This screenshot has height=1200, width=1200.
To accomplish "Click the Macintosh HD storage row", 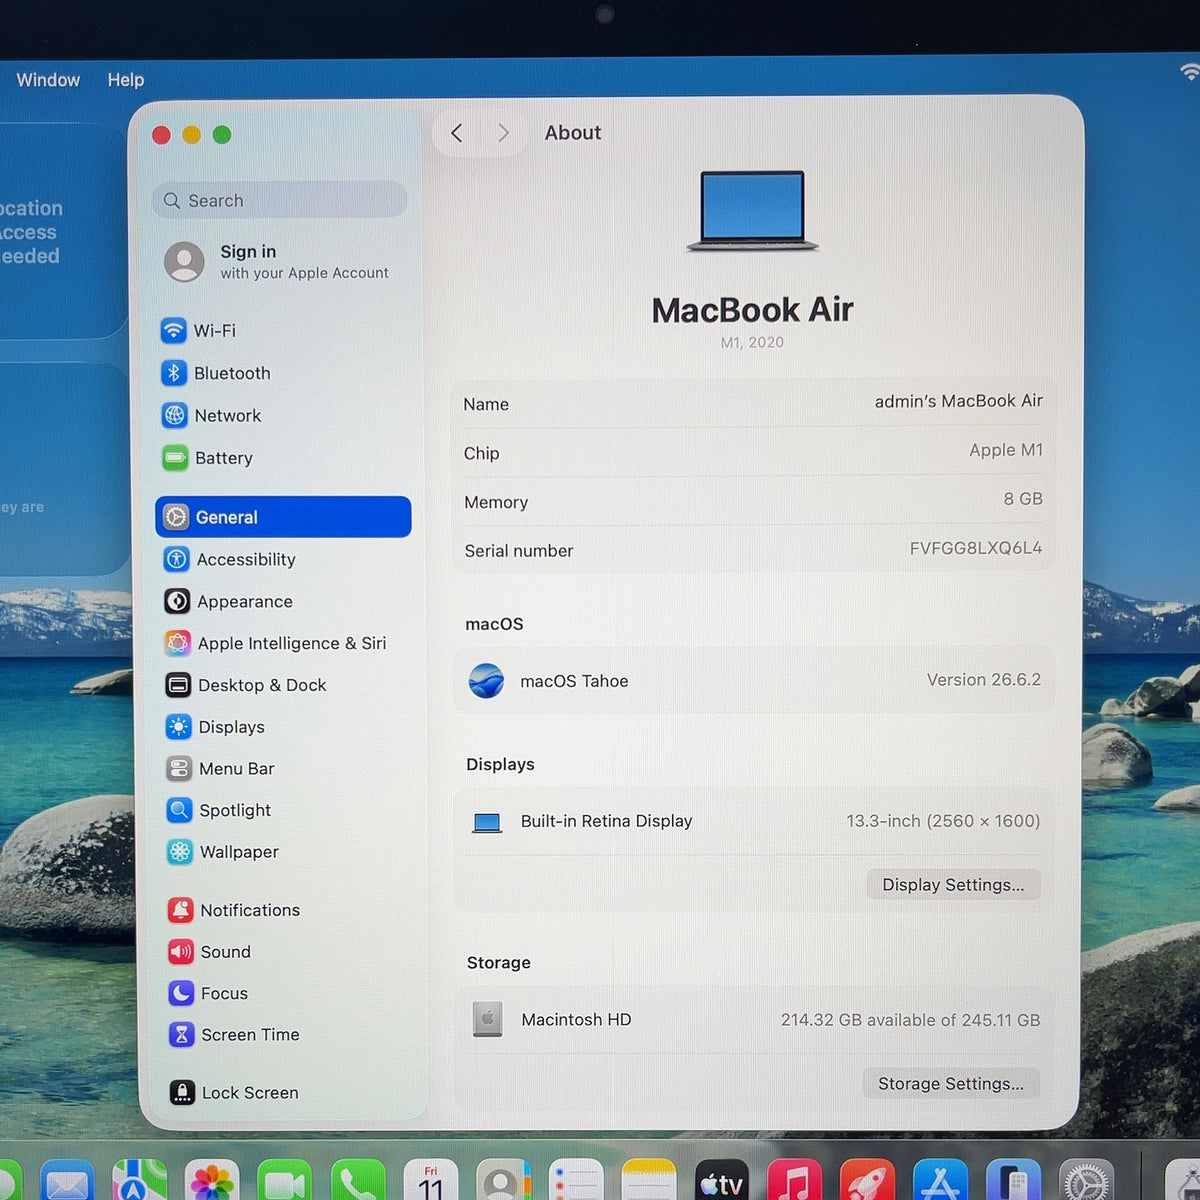I will coord(753,1020).
